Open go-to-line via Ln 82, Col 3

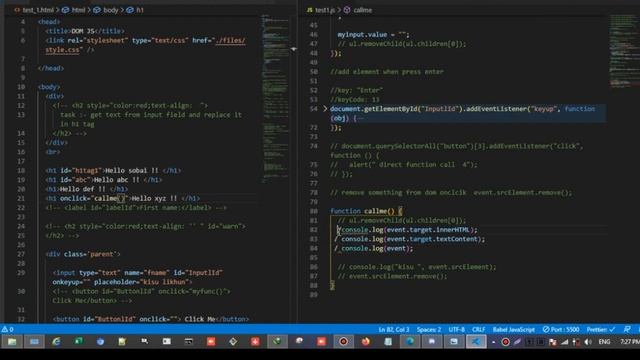[394, 329]
